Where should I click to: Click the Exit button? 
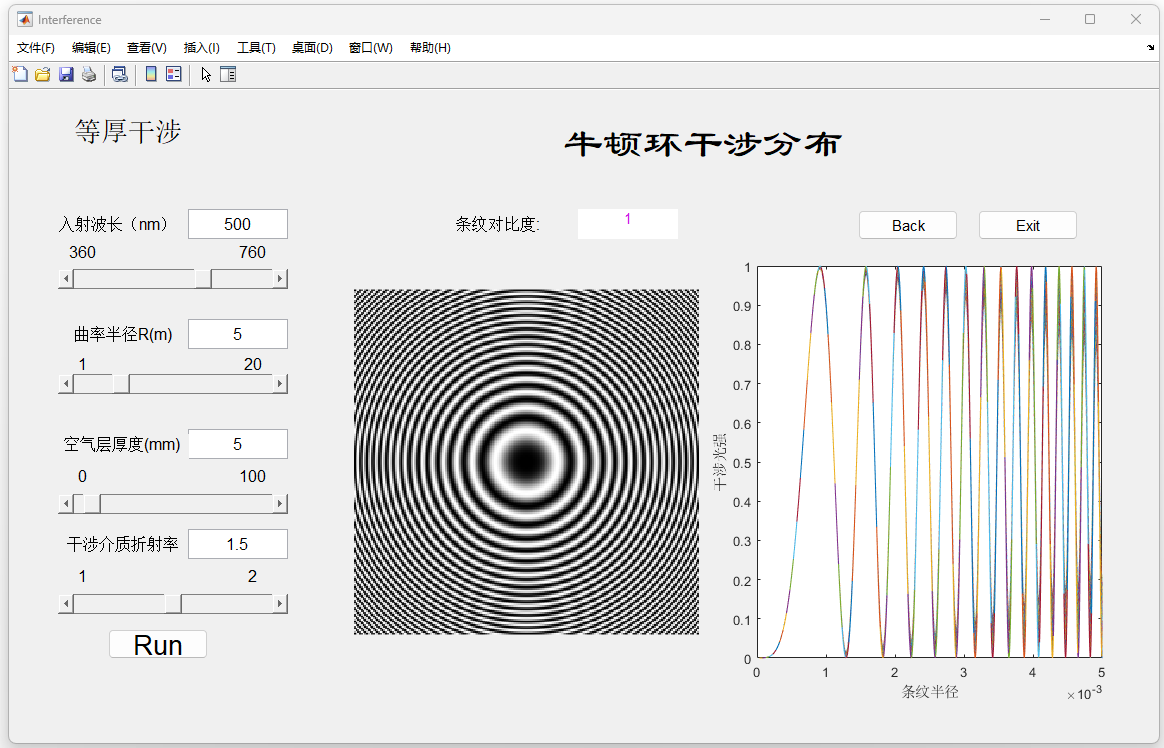tap(1027, 226)
